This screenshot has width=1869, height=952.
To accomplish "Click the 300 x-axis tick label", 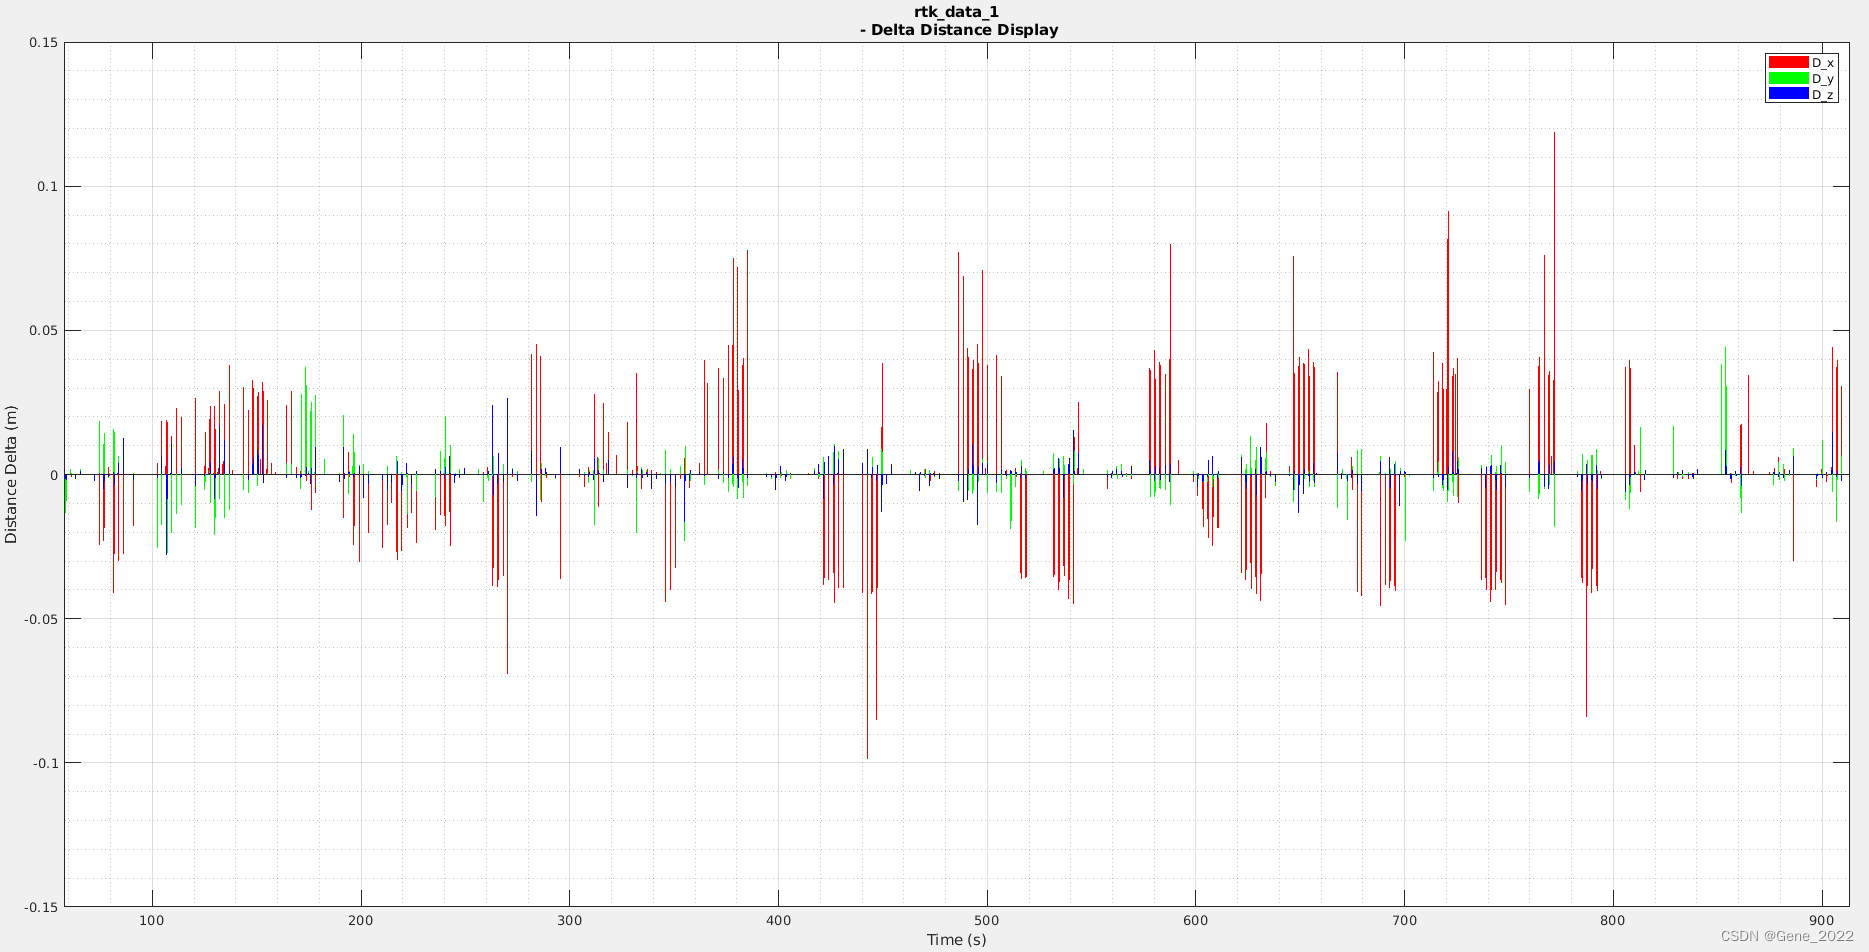I will [570, 920].
